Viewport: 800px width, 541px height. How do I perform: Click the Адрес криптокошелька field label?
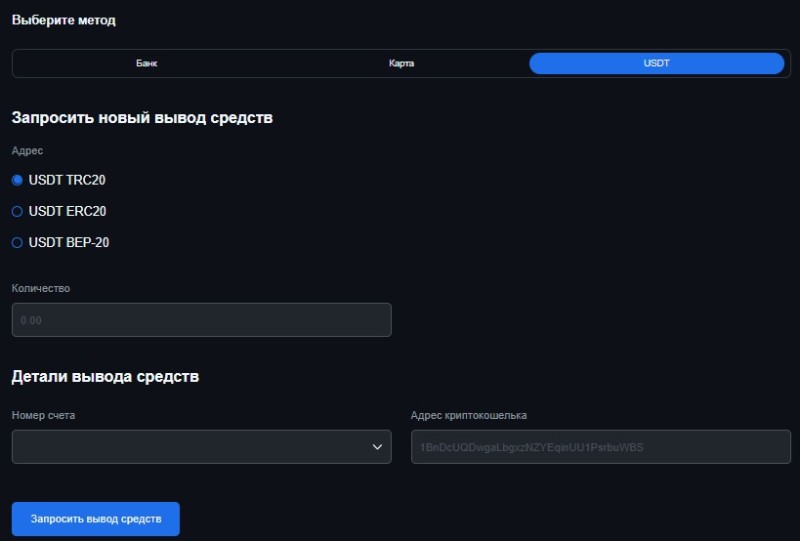(468, 415)
